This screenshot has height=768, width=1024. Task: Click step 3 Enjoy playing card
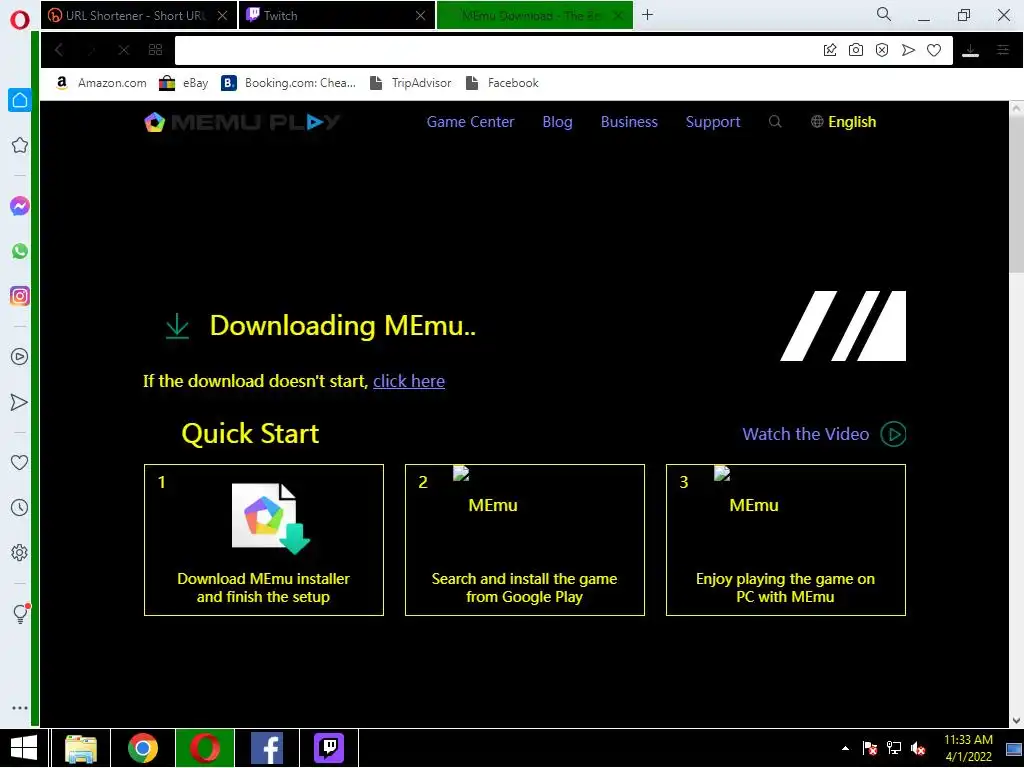click(786, 539)
